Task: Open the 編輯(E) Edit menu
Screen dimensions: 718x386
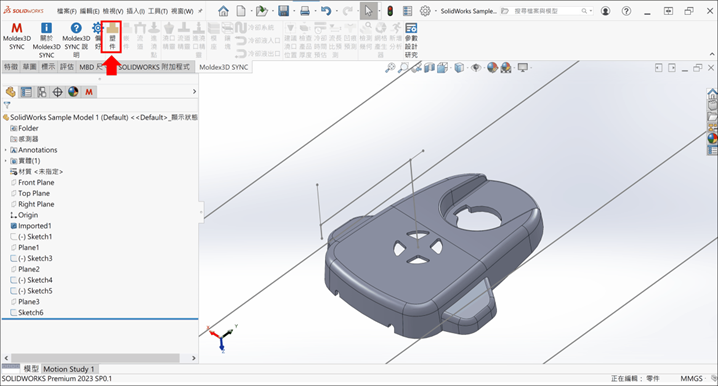Action: (89, 11)
